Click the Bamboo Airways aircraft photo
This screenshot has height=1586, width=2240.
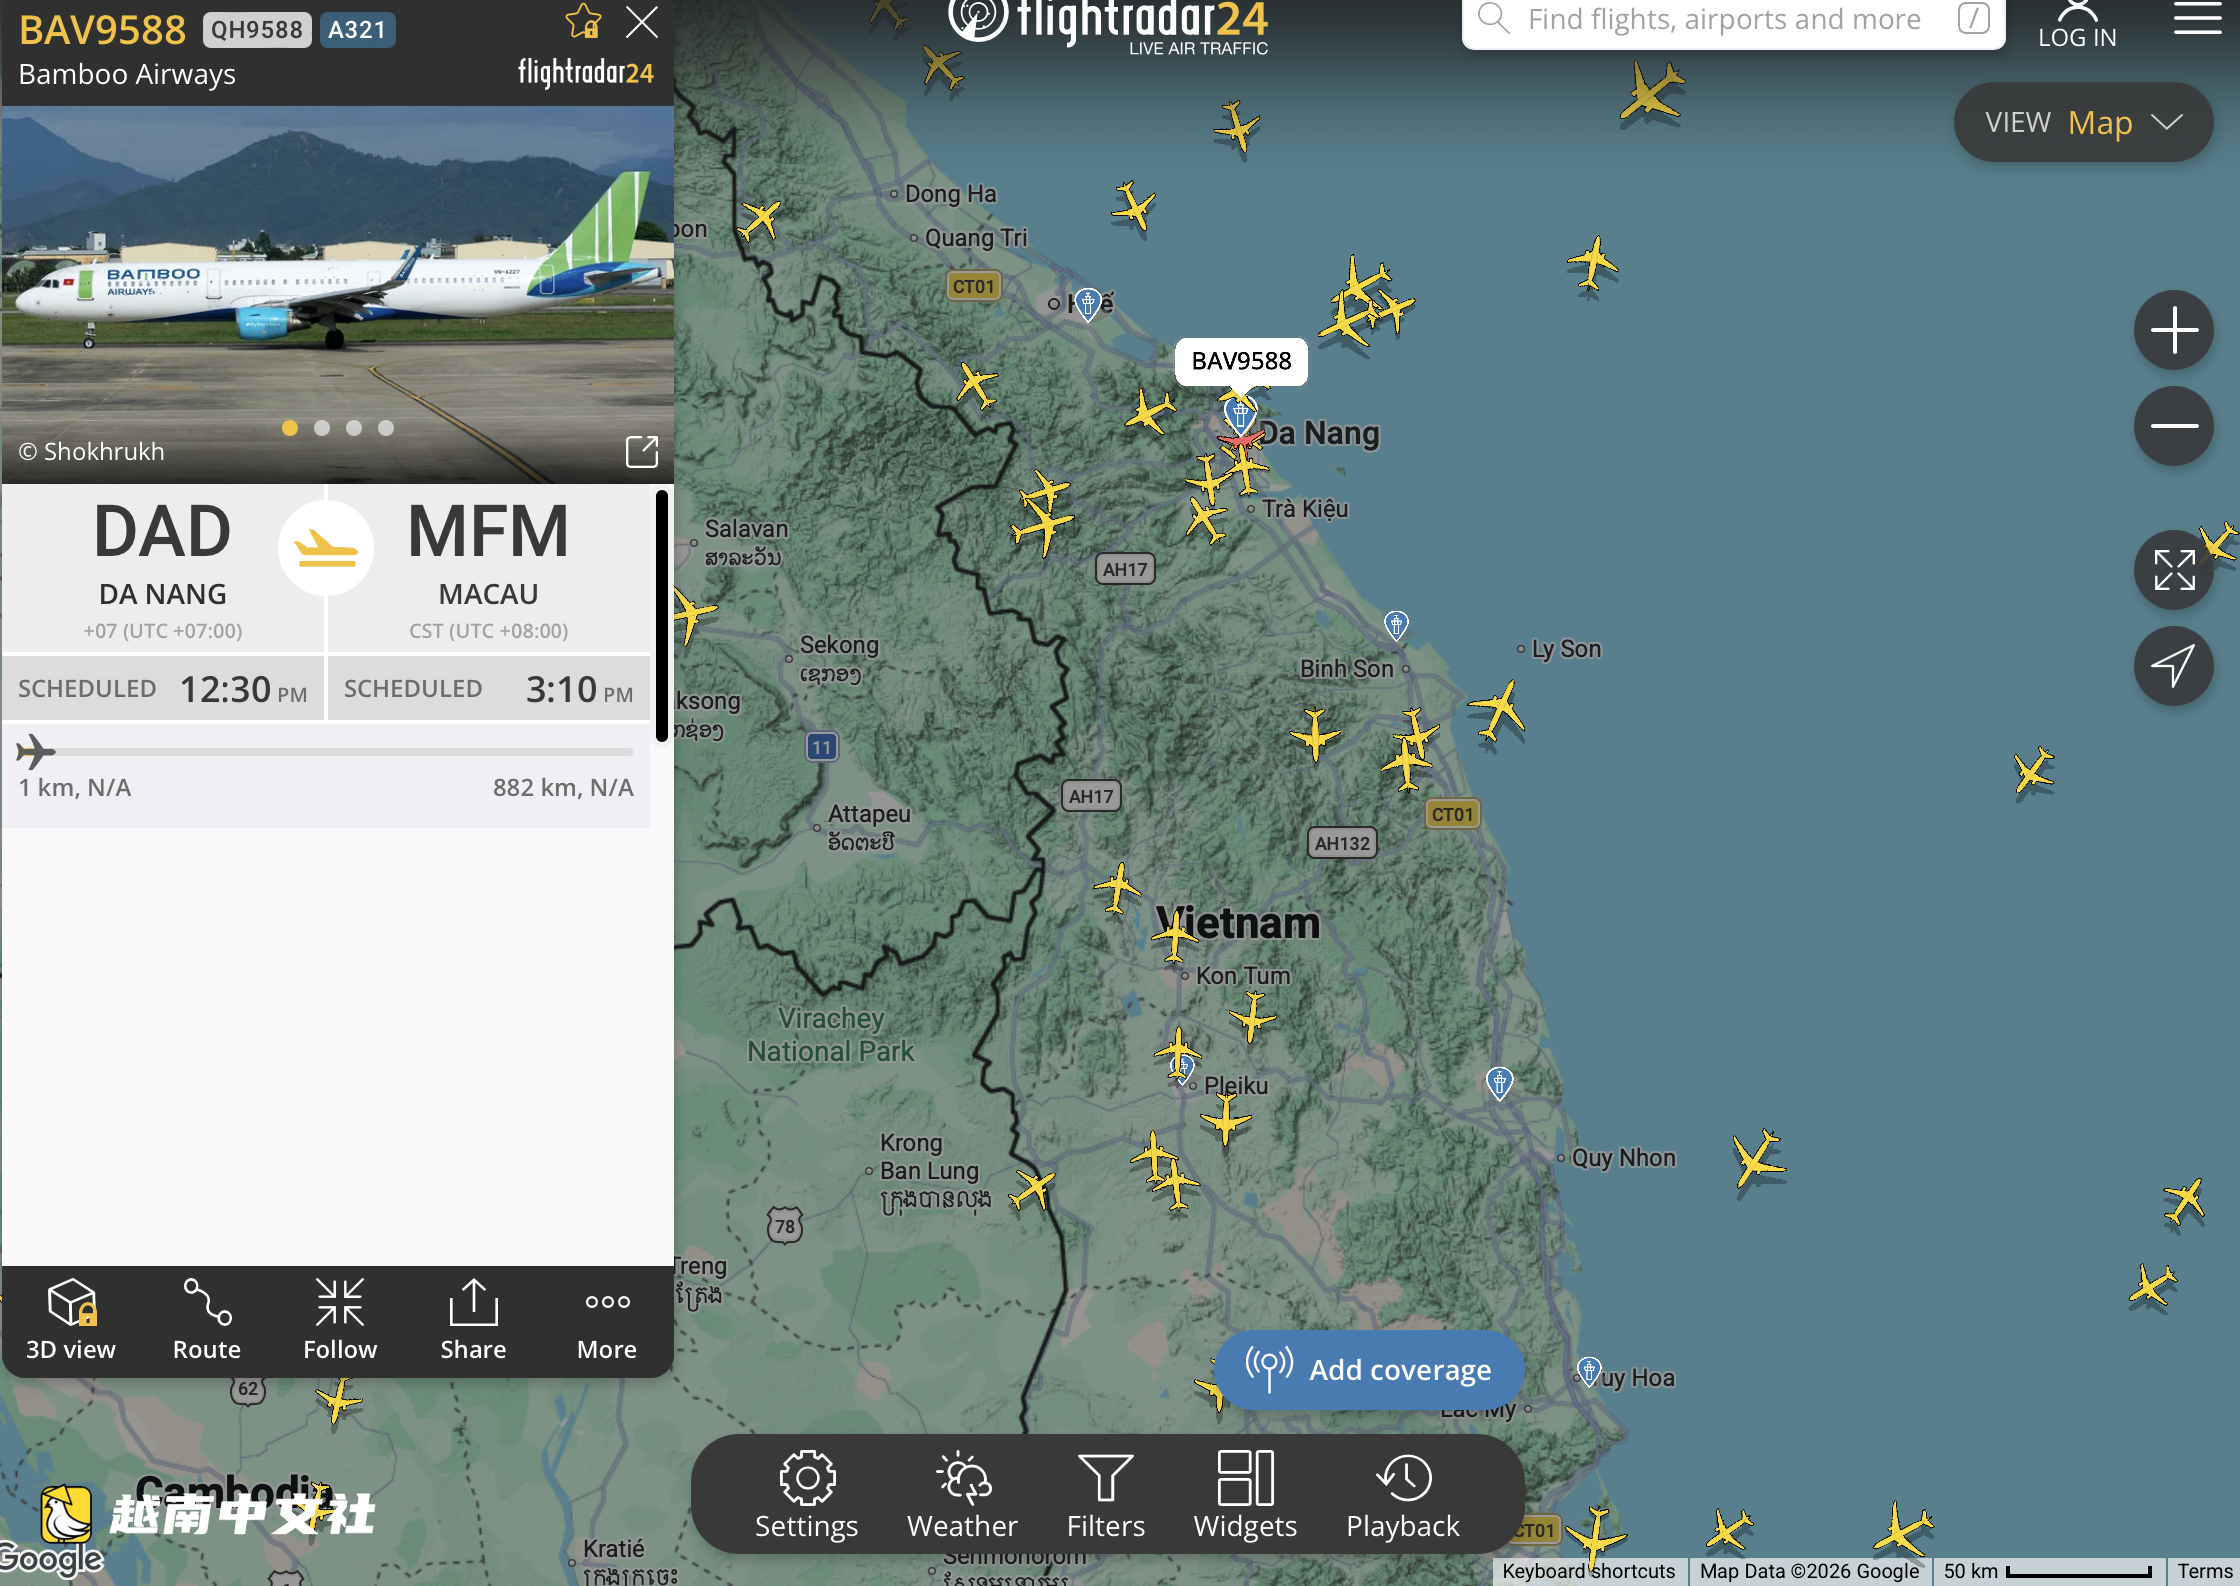pos(337,294)
